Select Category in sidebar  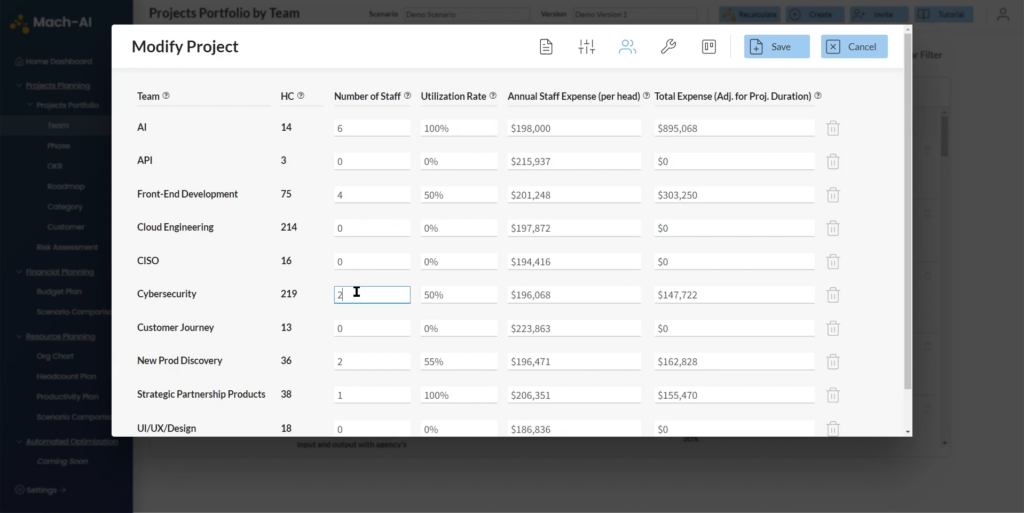tap(65, 206)
